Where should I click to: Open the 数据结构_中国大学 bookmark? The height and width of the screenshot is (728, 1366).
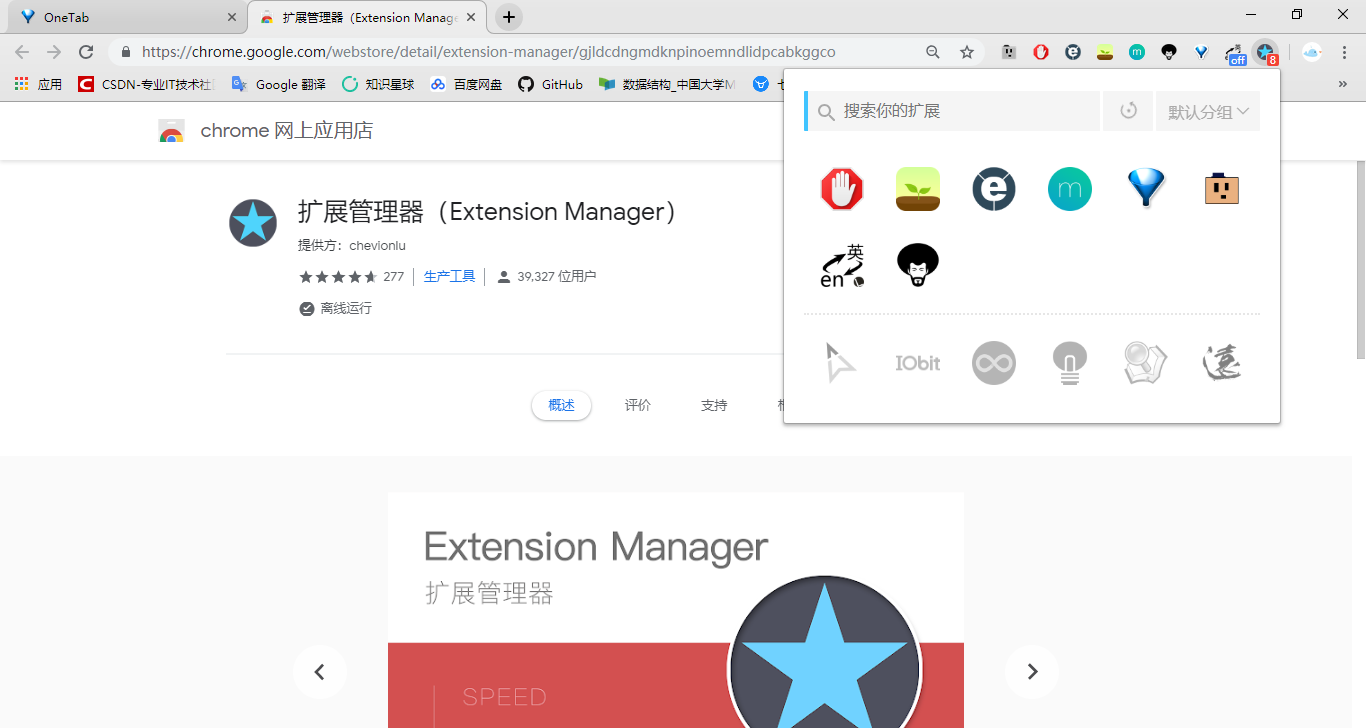click(667, 84)
